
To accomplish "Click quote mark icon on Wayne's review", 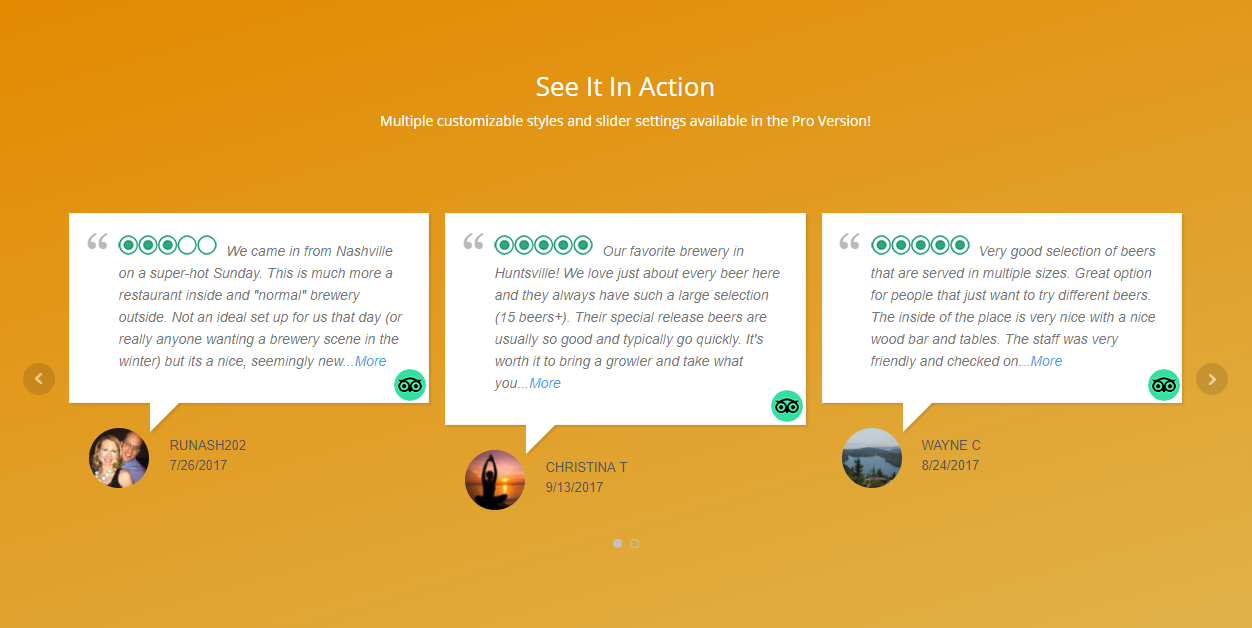I will (x=849, y=242).
